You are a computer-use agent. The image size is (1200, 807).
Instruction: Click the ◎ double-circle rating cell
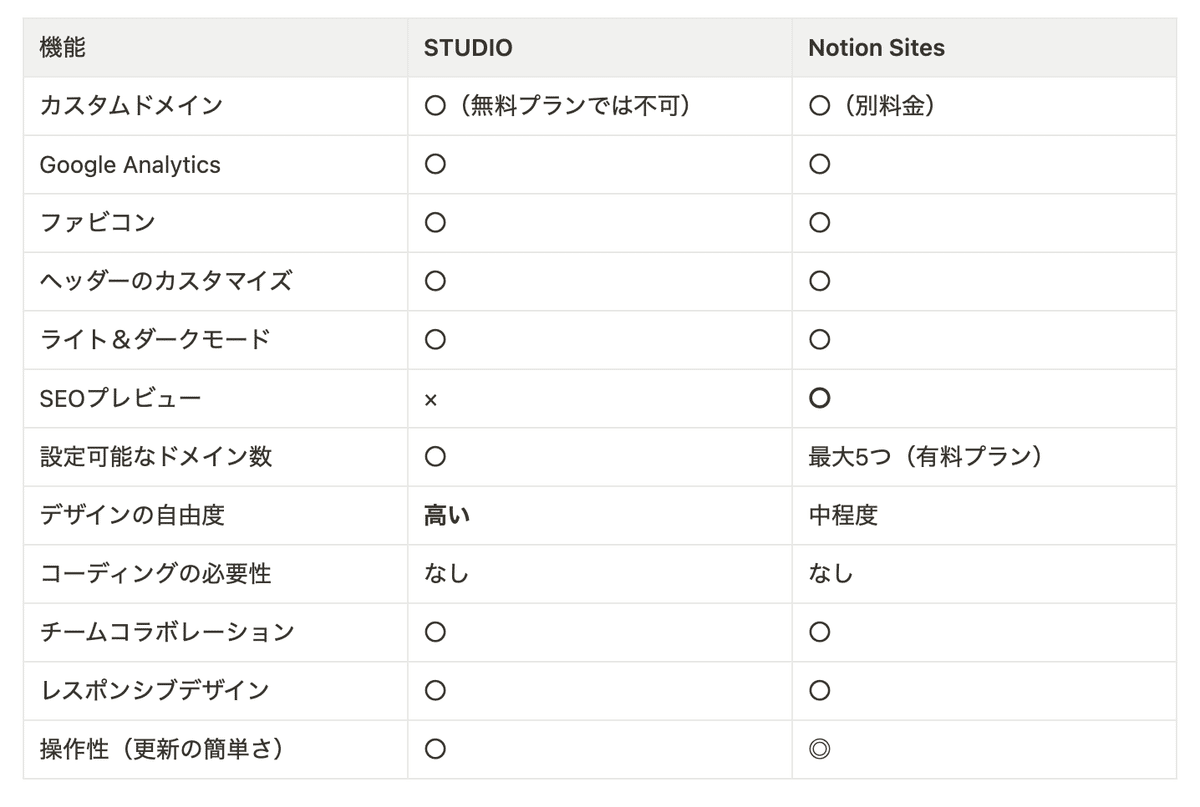click(820, 749)
